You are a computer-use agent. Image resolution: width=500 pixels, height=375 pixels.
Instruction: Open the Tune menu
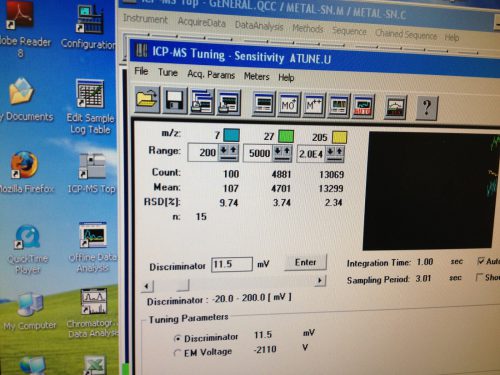point(168,72)
